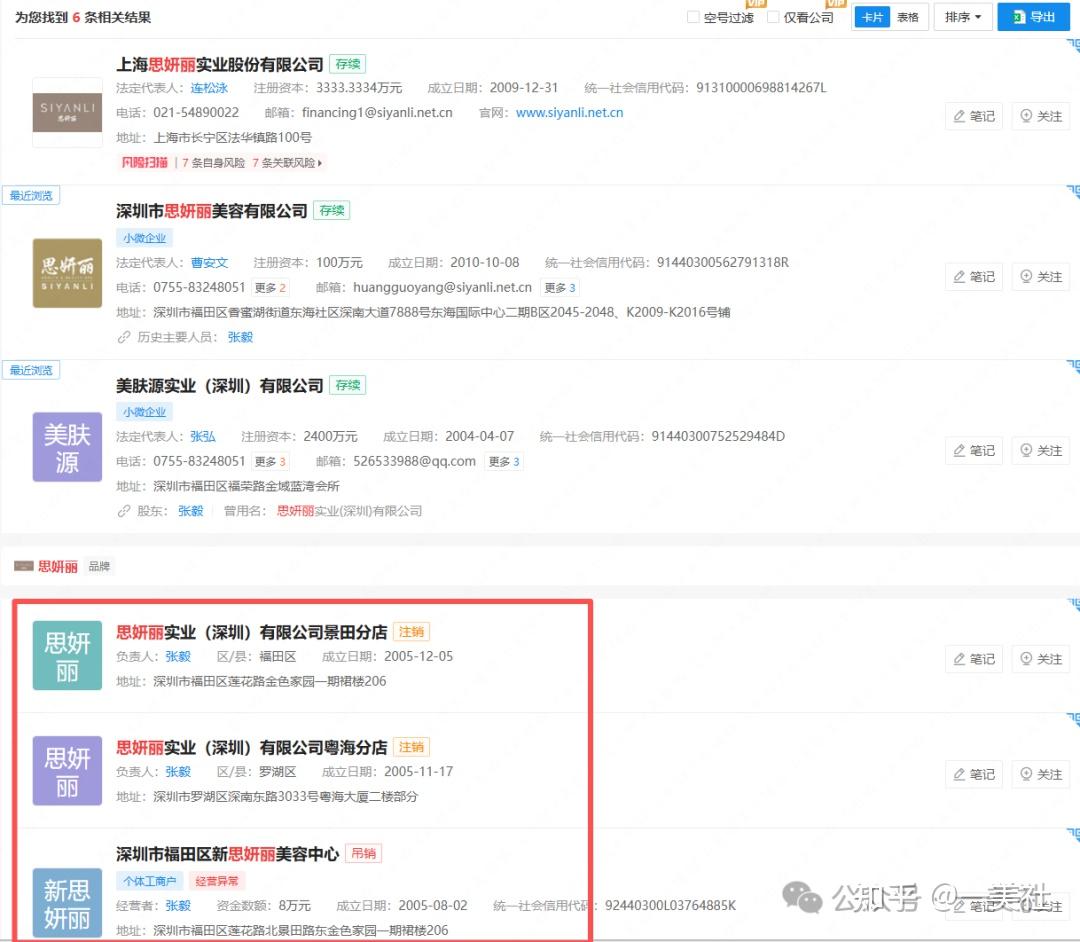The height and width of the screenshot is (942, 1080).
Task: Click credit code 91310000698814267L
Action: click(x=761, y=88)
